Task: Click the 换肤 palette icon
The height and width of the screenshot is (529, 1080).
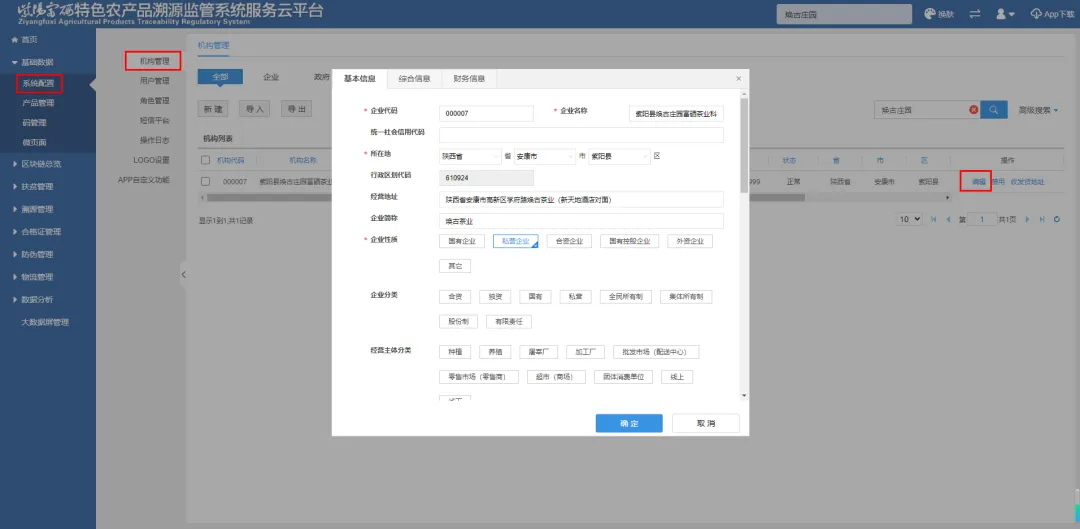Action: coord(930,14)
